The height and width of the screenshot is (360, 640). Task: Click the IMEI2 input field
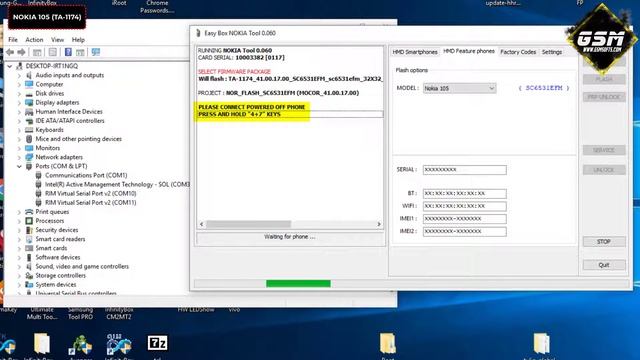tap(464, 231)
